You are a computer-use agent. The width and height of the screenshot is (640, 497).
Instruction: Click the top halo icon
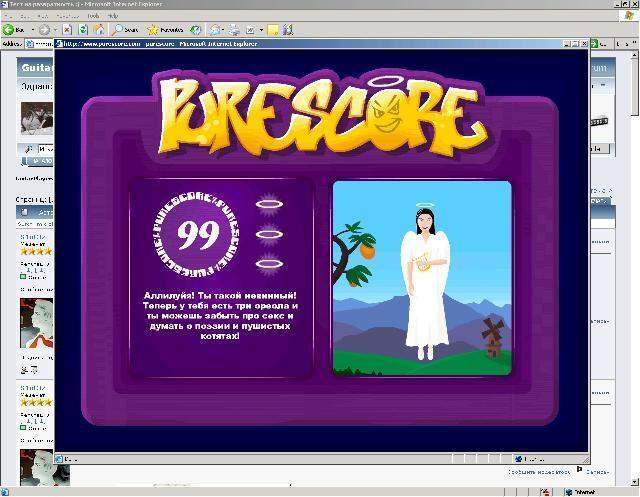point(269,204)
